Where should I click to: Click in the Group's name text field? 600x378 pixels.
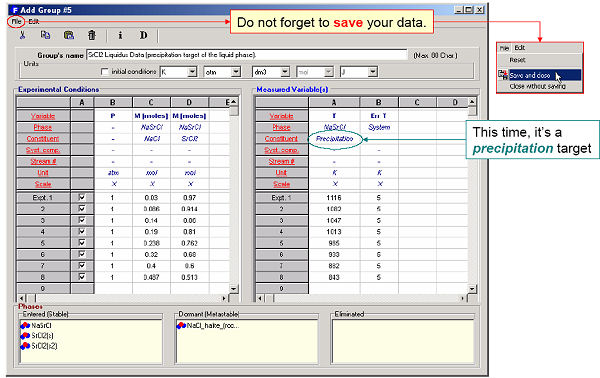pyautogui.click(x=247, y=55)
